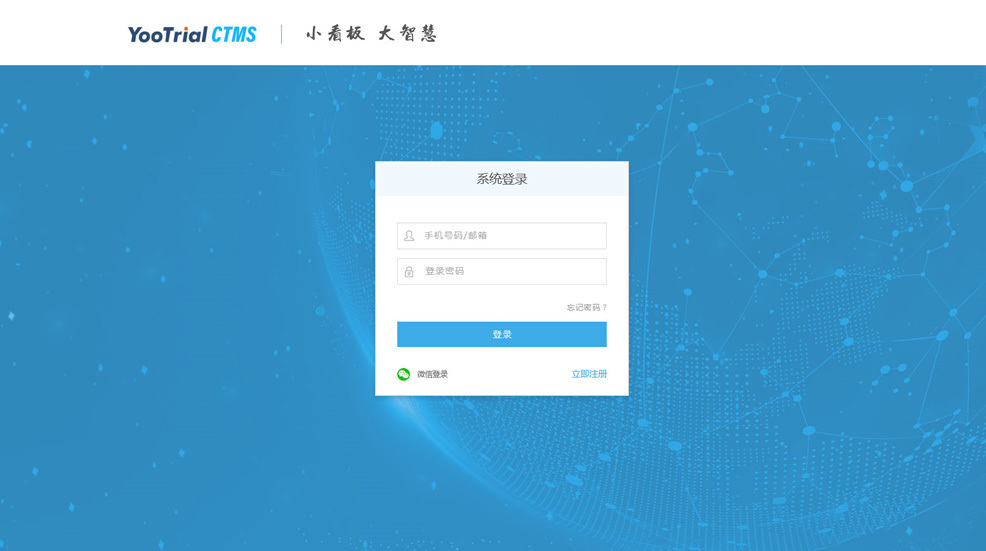Screen dimensions: 986x551
Task: Click the 小看板 大智慧 slogan text
Action: (371, 33)
